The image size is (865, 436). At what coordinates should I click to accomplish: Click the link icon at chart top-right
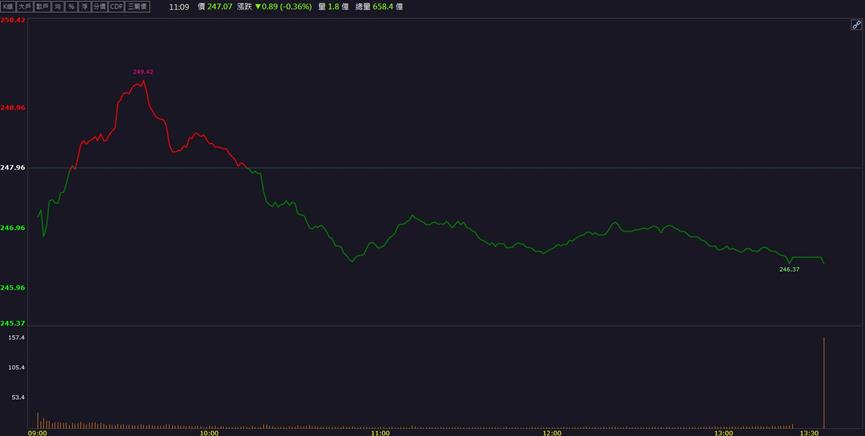pos(856,24)
